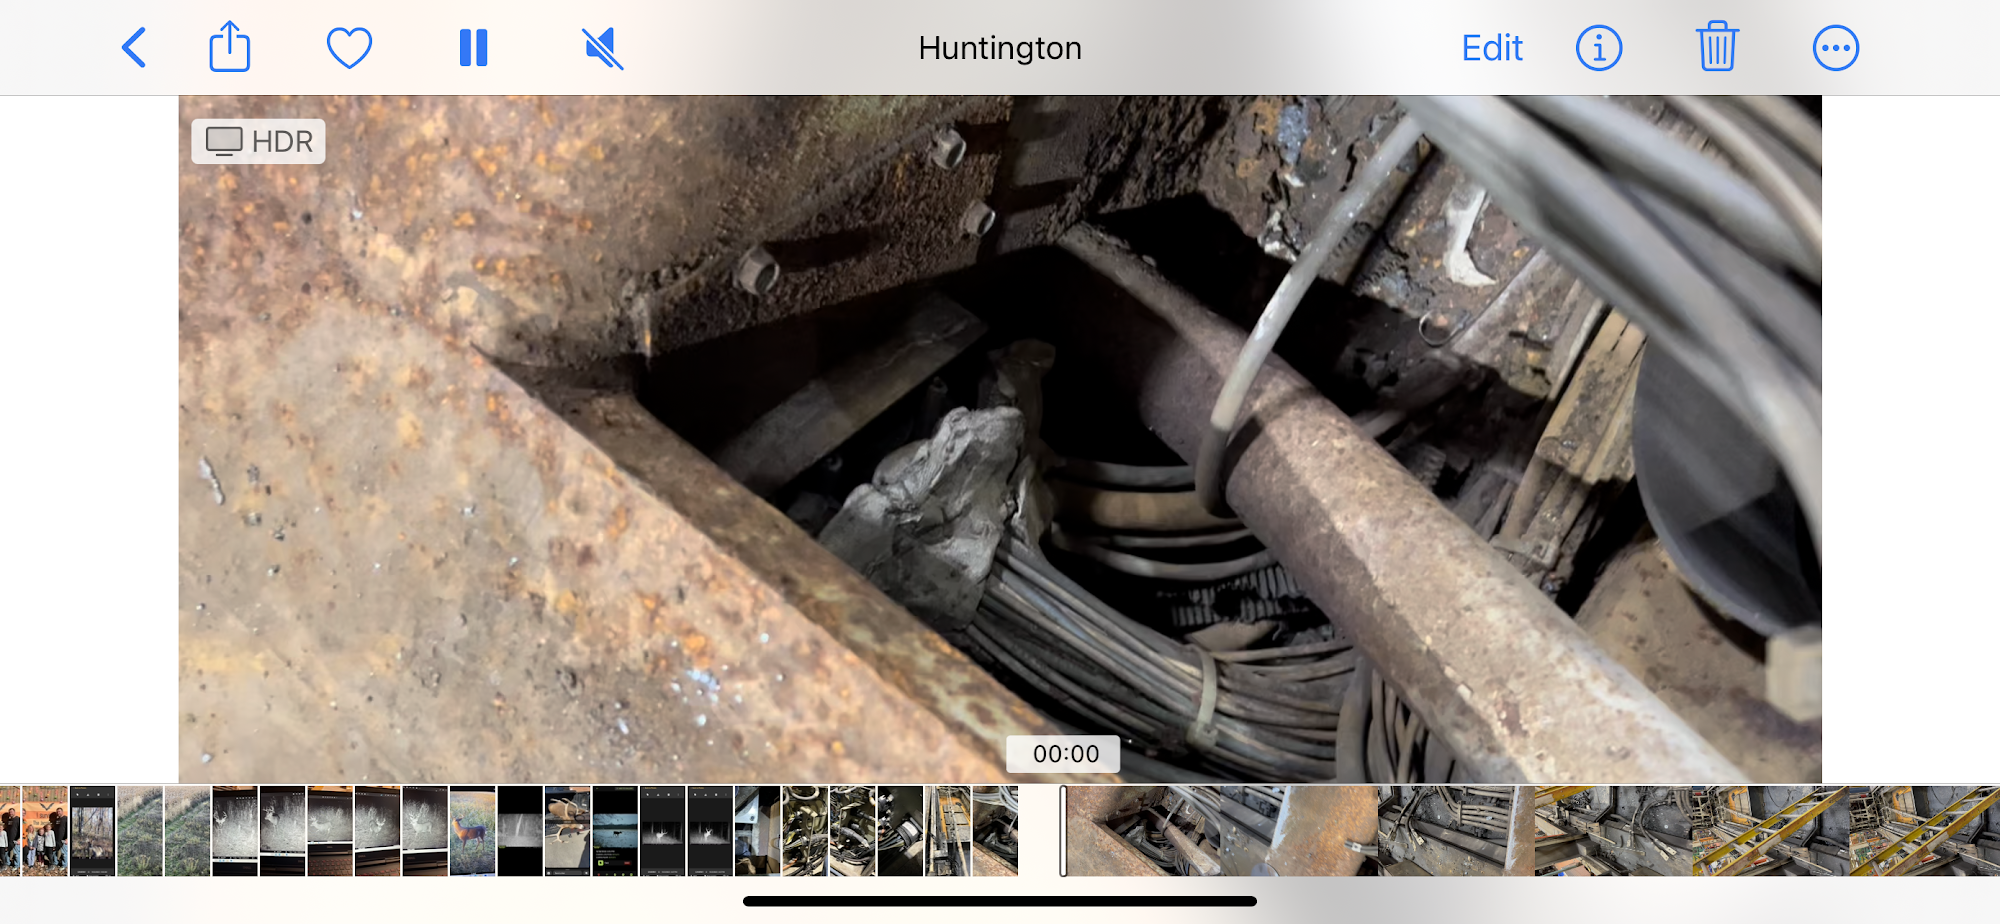Open the info panel icon
Image resolution: width=2000 pixels, height=924 pixels.
[1598, 48]
